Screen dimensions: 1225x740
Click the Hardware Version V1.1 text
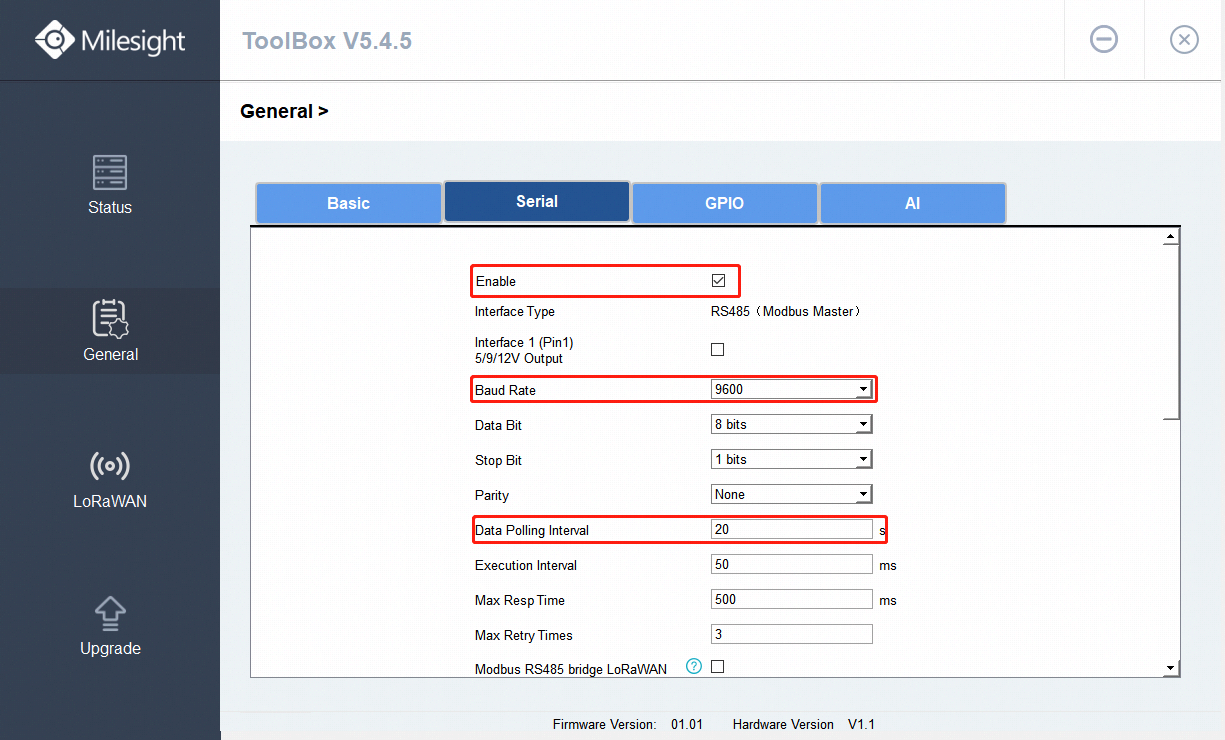804,724
